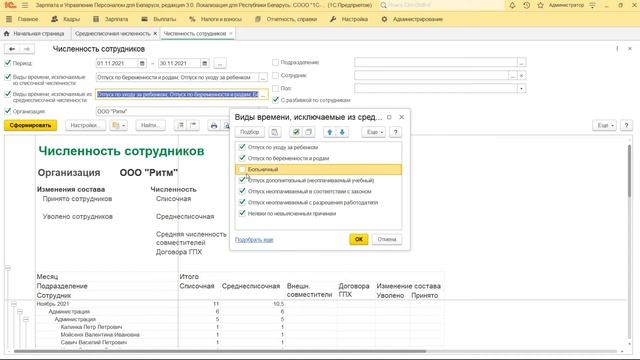Image resolution: width=640 pixels, height=360 pixels.
Task: Enable the Сотрудник filter checkbox
Action: pyautogui.click(x=276, y=76)
